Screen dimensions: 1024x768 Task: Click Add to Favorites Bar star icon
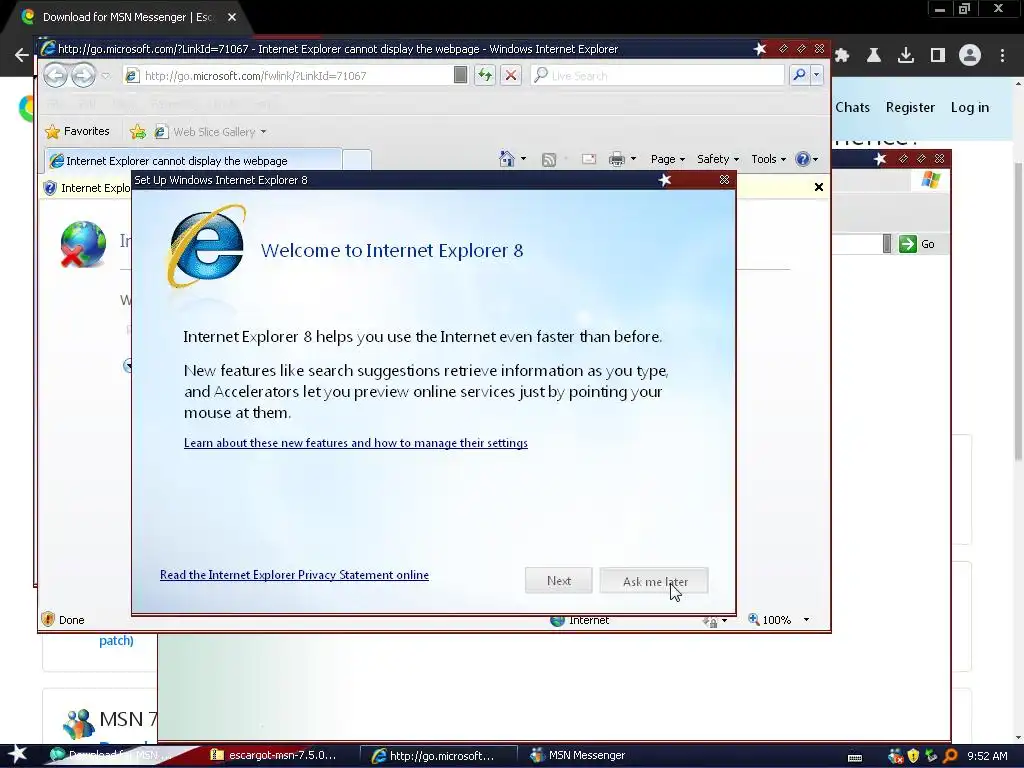point(138,132)
